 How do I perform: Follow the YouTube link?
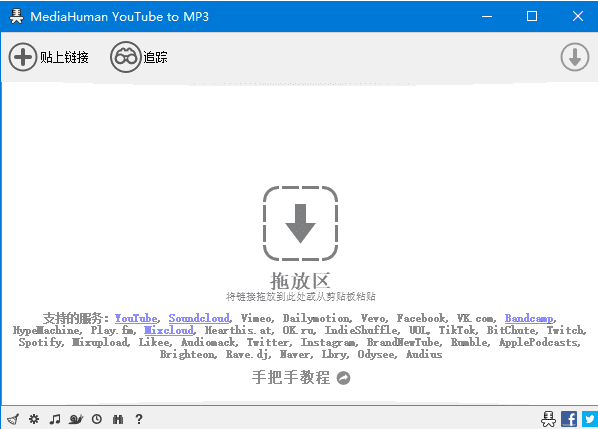tap(136, 318)
